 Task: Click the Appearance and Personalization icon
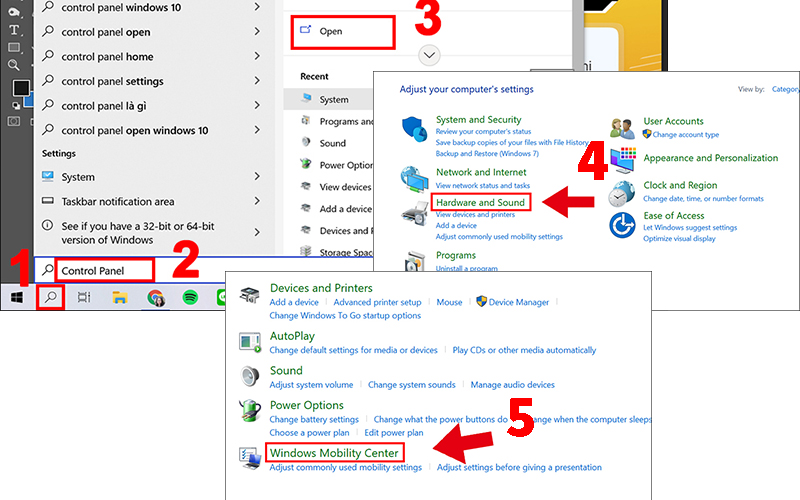623,160
